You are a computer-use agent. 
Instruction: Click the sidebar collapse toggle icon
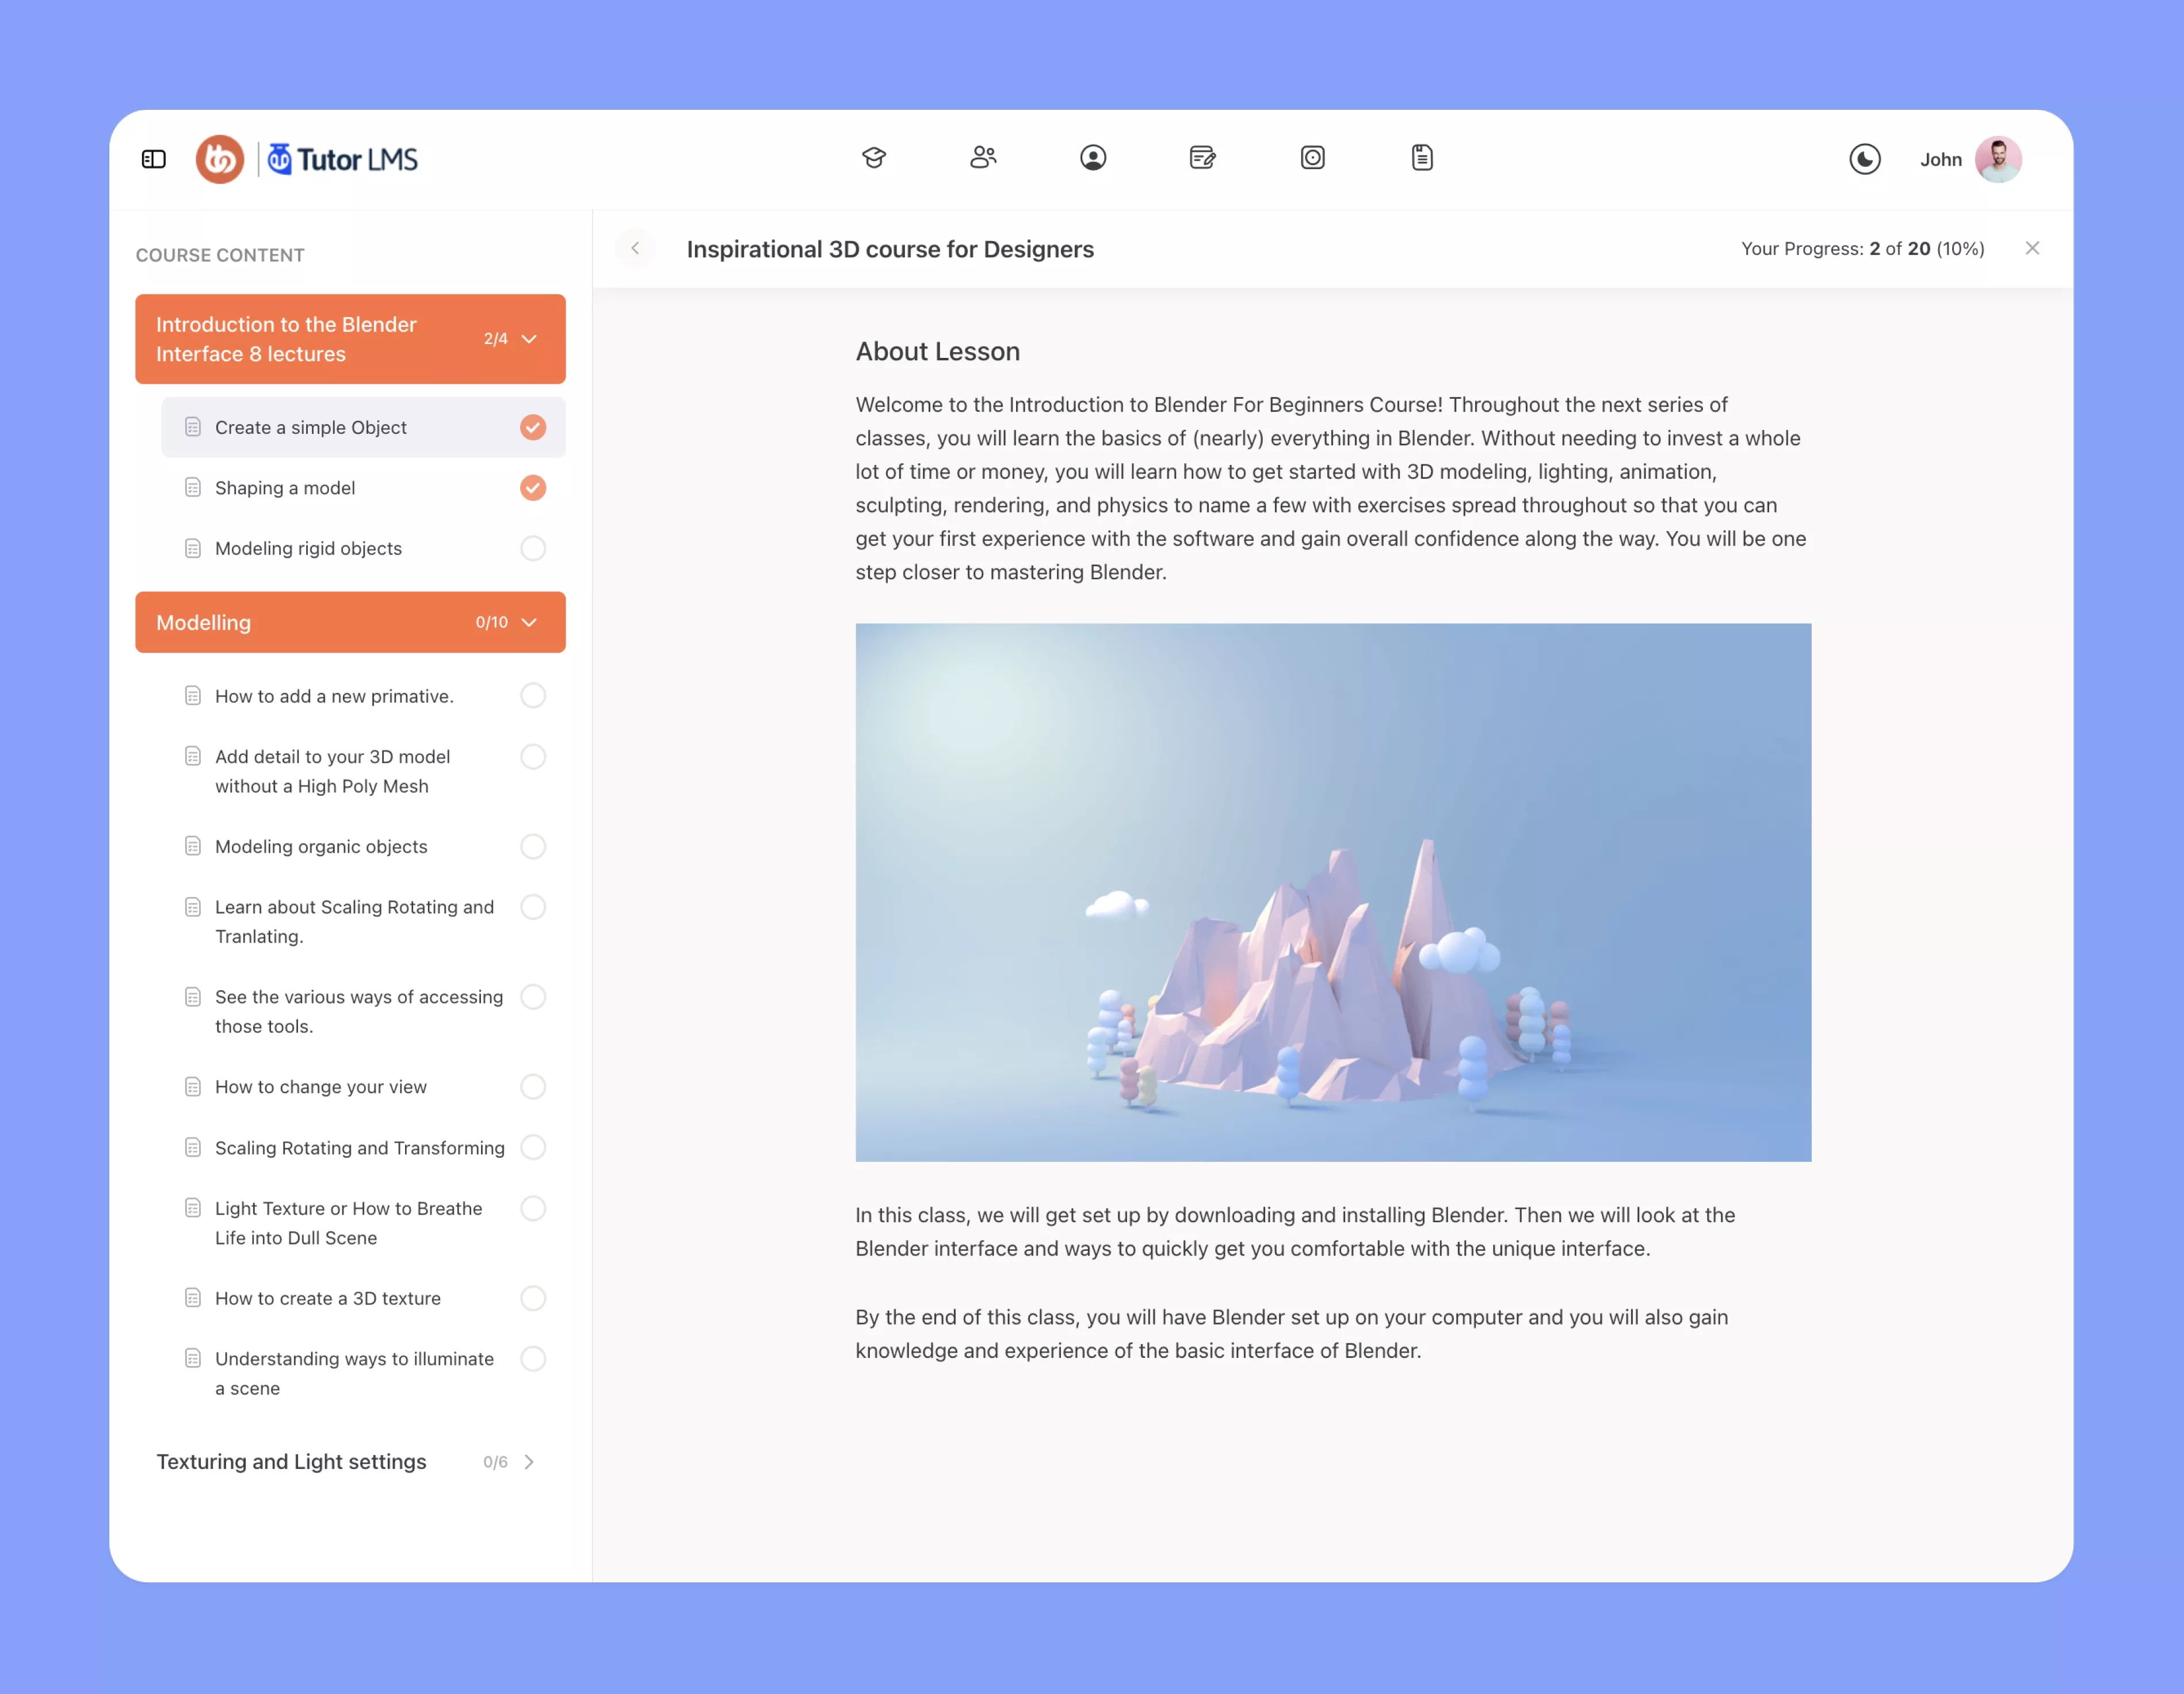pyautogui.click(x=152, y=158)
